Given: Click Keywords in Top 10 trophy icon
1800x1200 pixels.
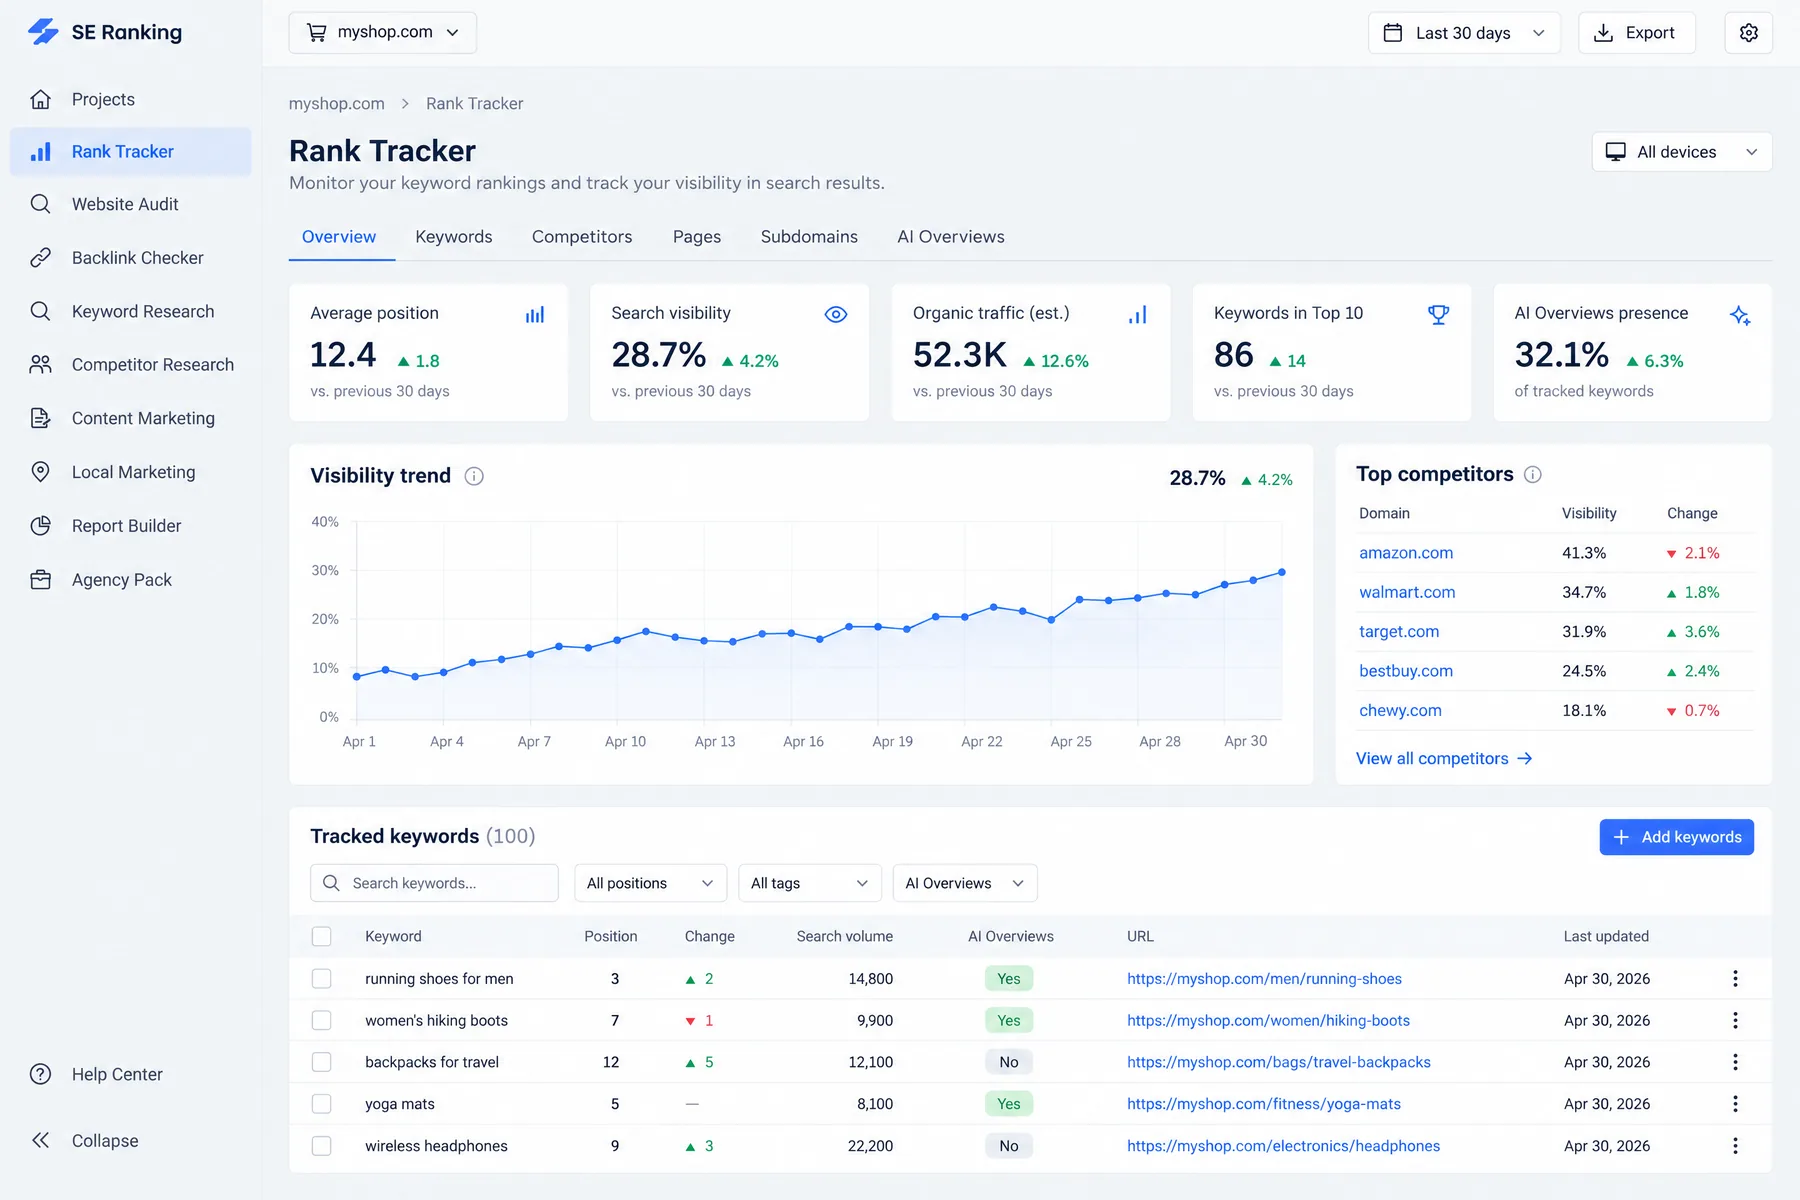Looking at the screenshot, I should click(1439, 315).
